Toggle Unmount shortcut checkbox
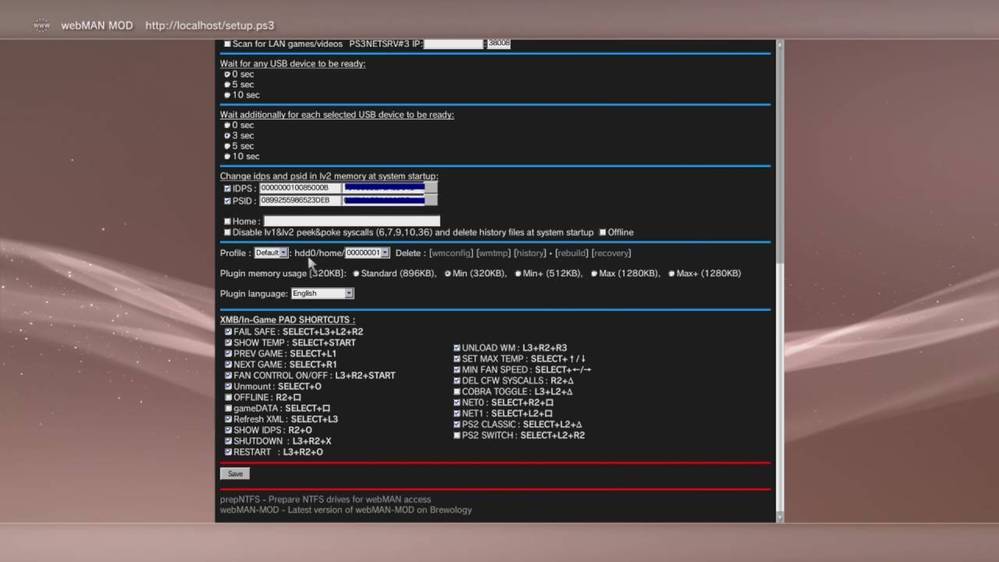 228,386
